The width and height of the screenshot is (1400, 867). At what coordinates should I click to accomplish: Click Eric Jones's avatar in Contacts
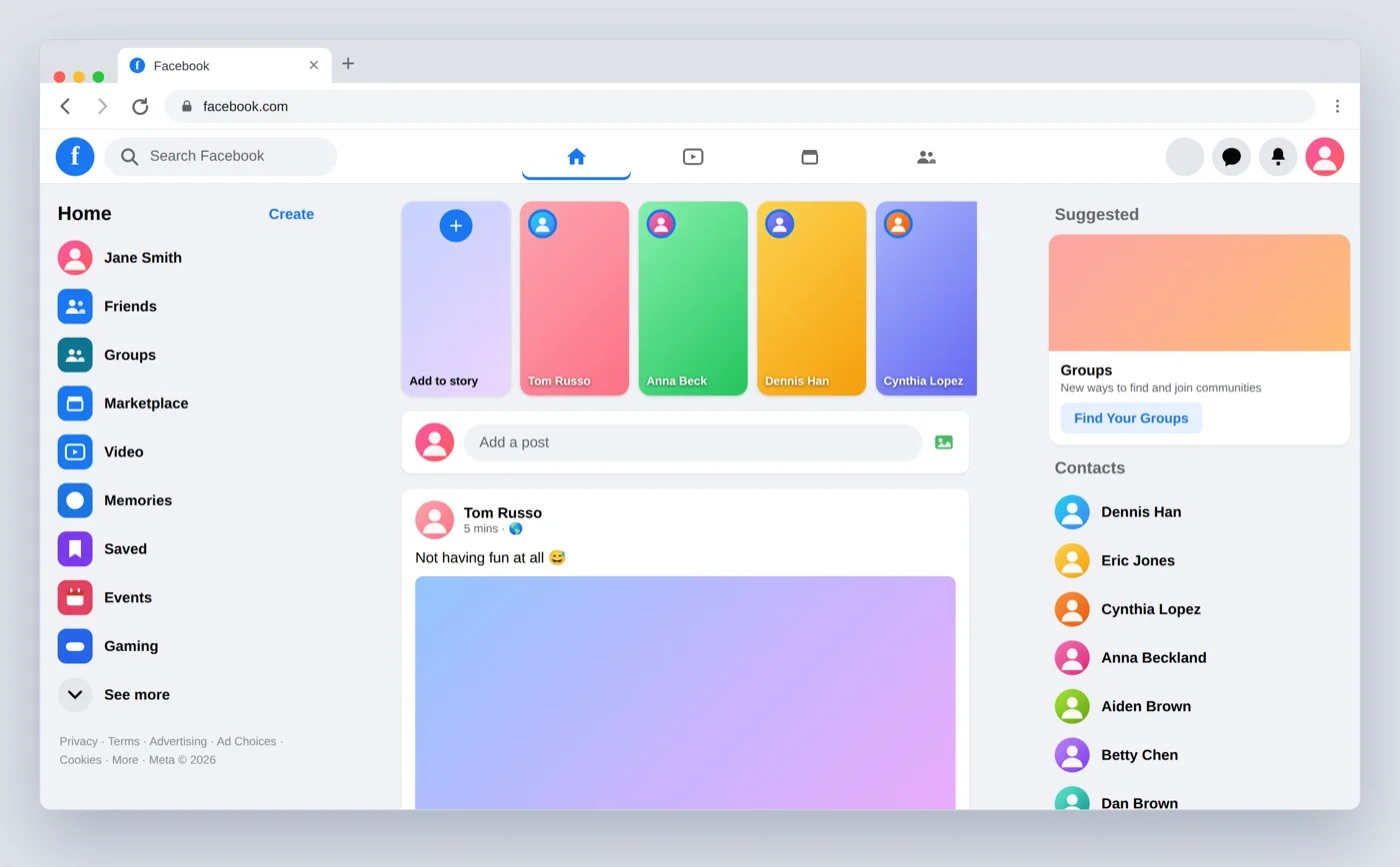(1072, 560)
